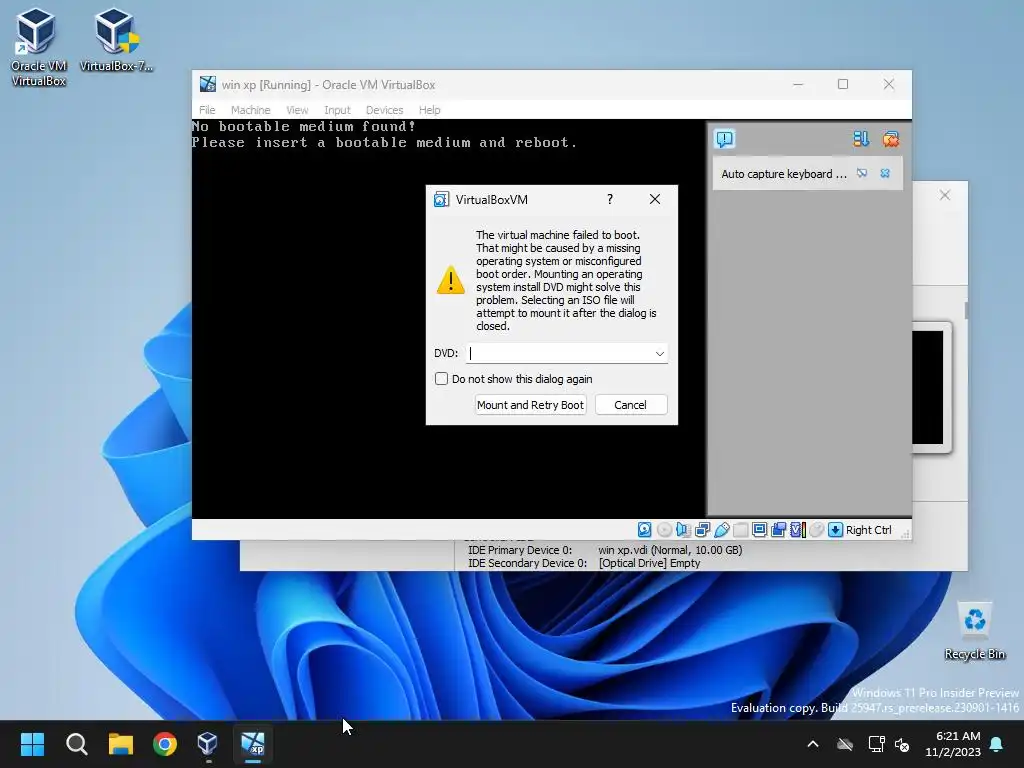Viewport: 1024px width, 768px height.
Task: Expand the DVD combo box arrow
Action: click(x=660, y=353)
